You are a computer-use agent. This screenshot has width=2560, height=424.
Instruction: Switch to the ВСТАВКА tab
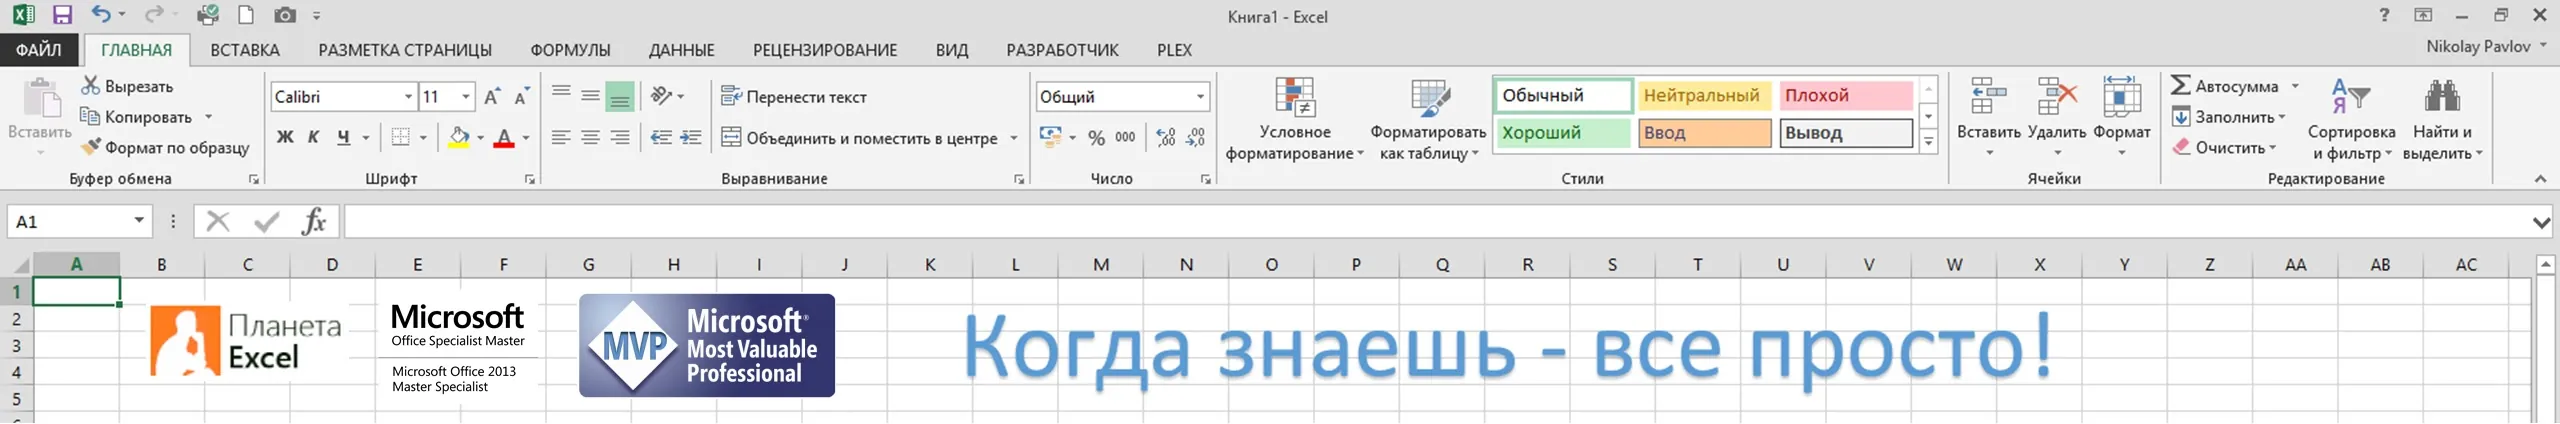tap(245, 50)
